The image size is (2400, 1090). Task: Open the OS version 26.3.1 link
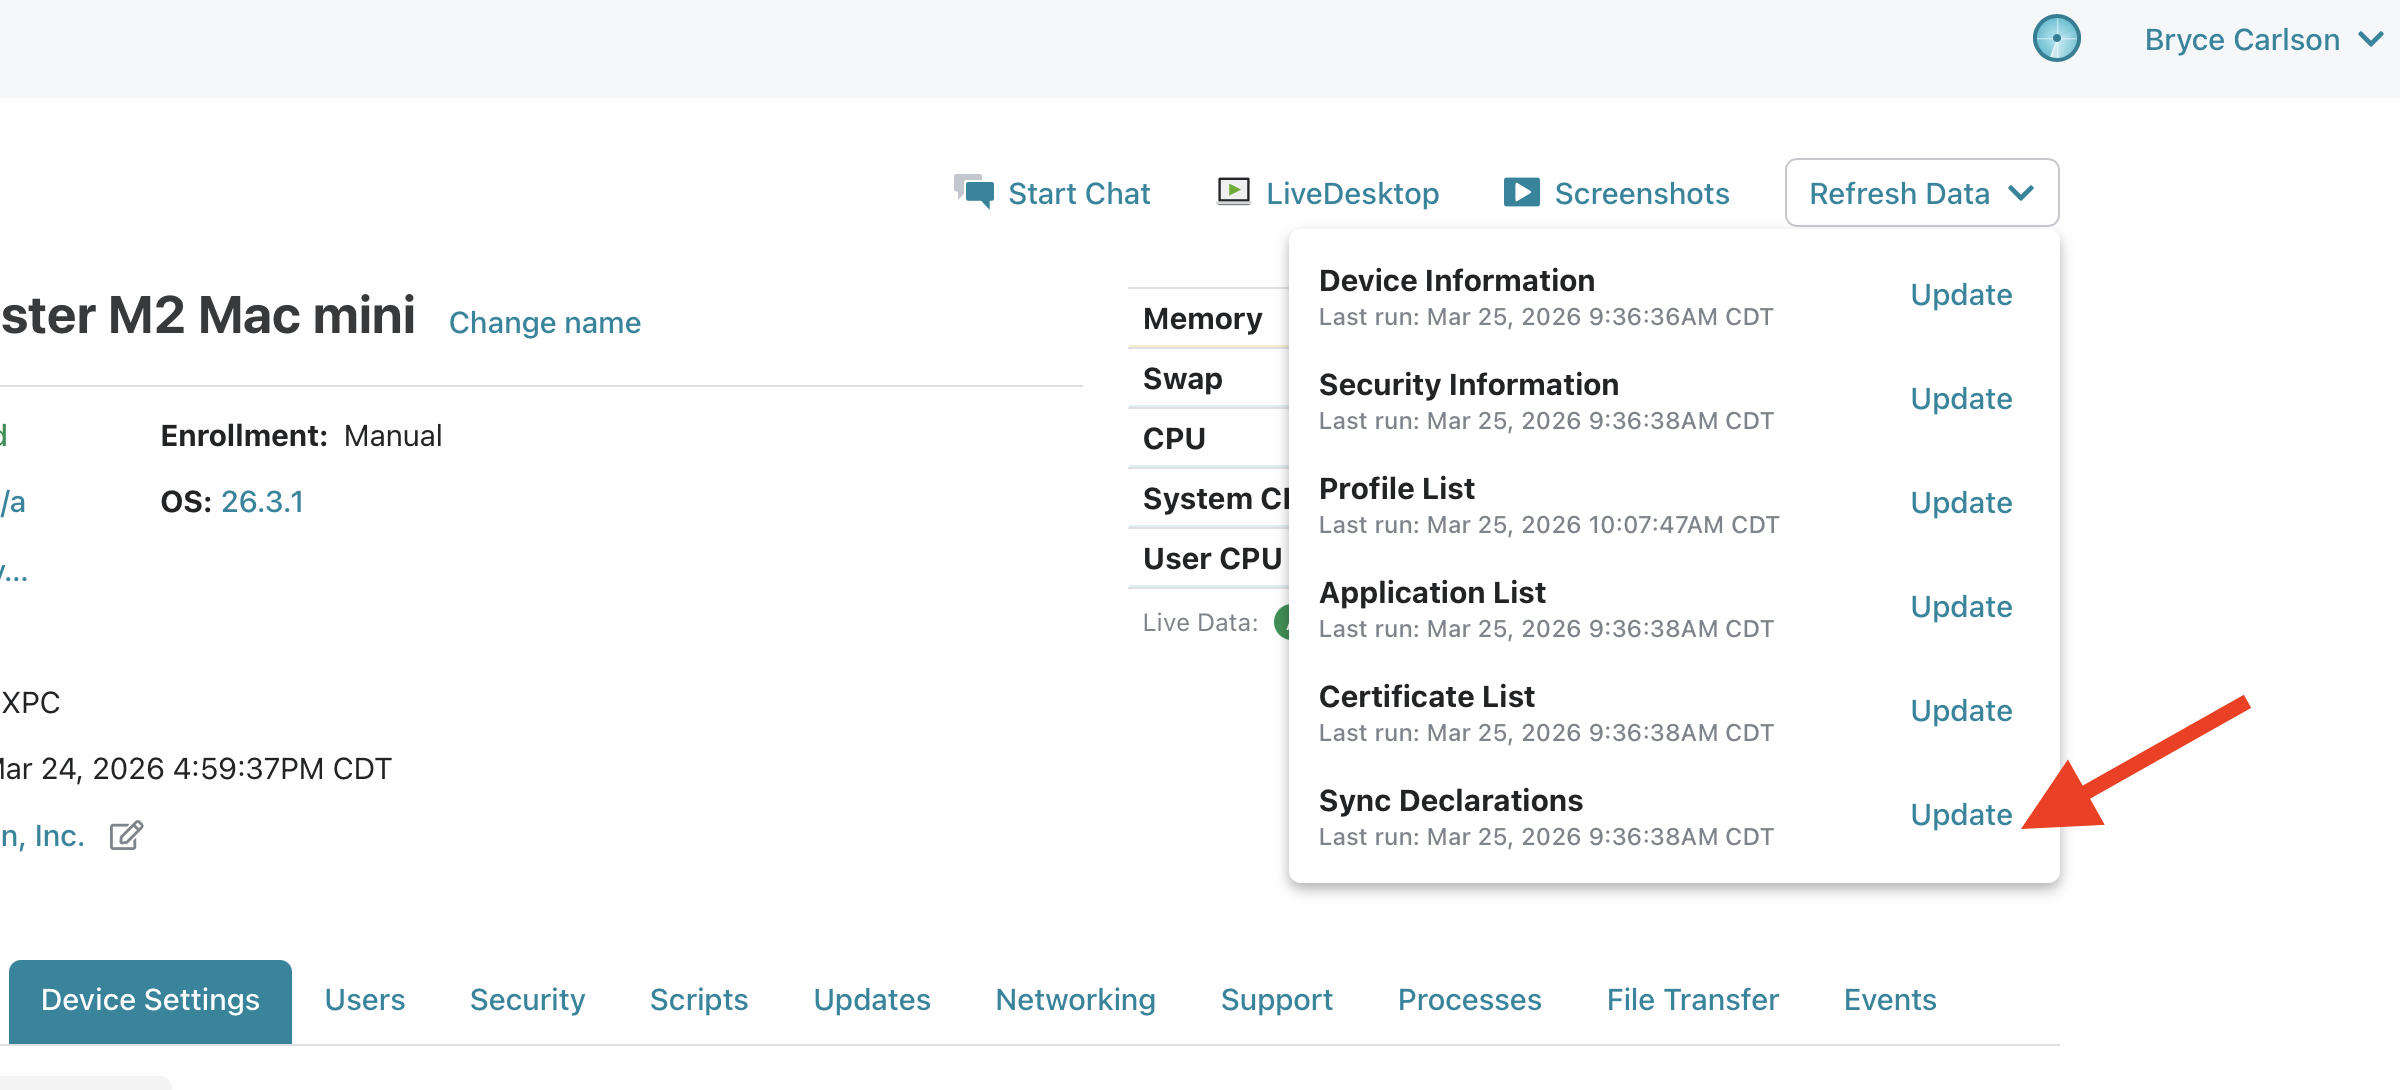[x=262, y=501]
